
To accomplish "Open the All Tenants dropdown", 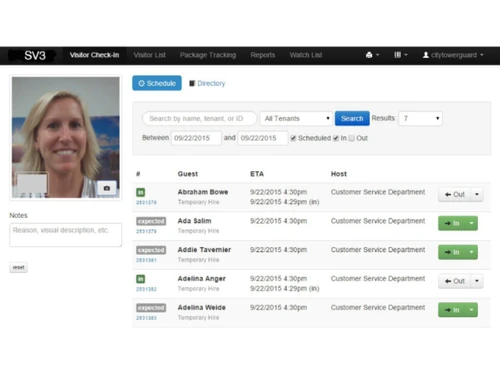I will pyautogui.click(x=296, y=118).
